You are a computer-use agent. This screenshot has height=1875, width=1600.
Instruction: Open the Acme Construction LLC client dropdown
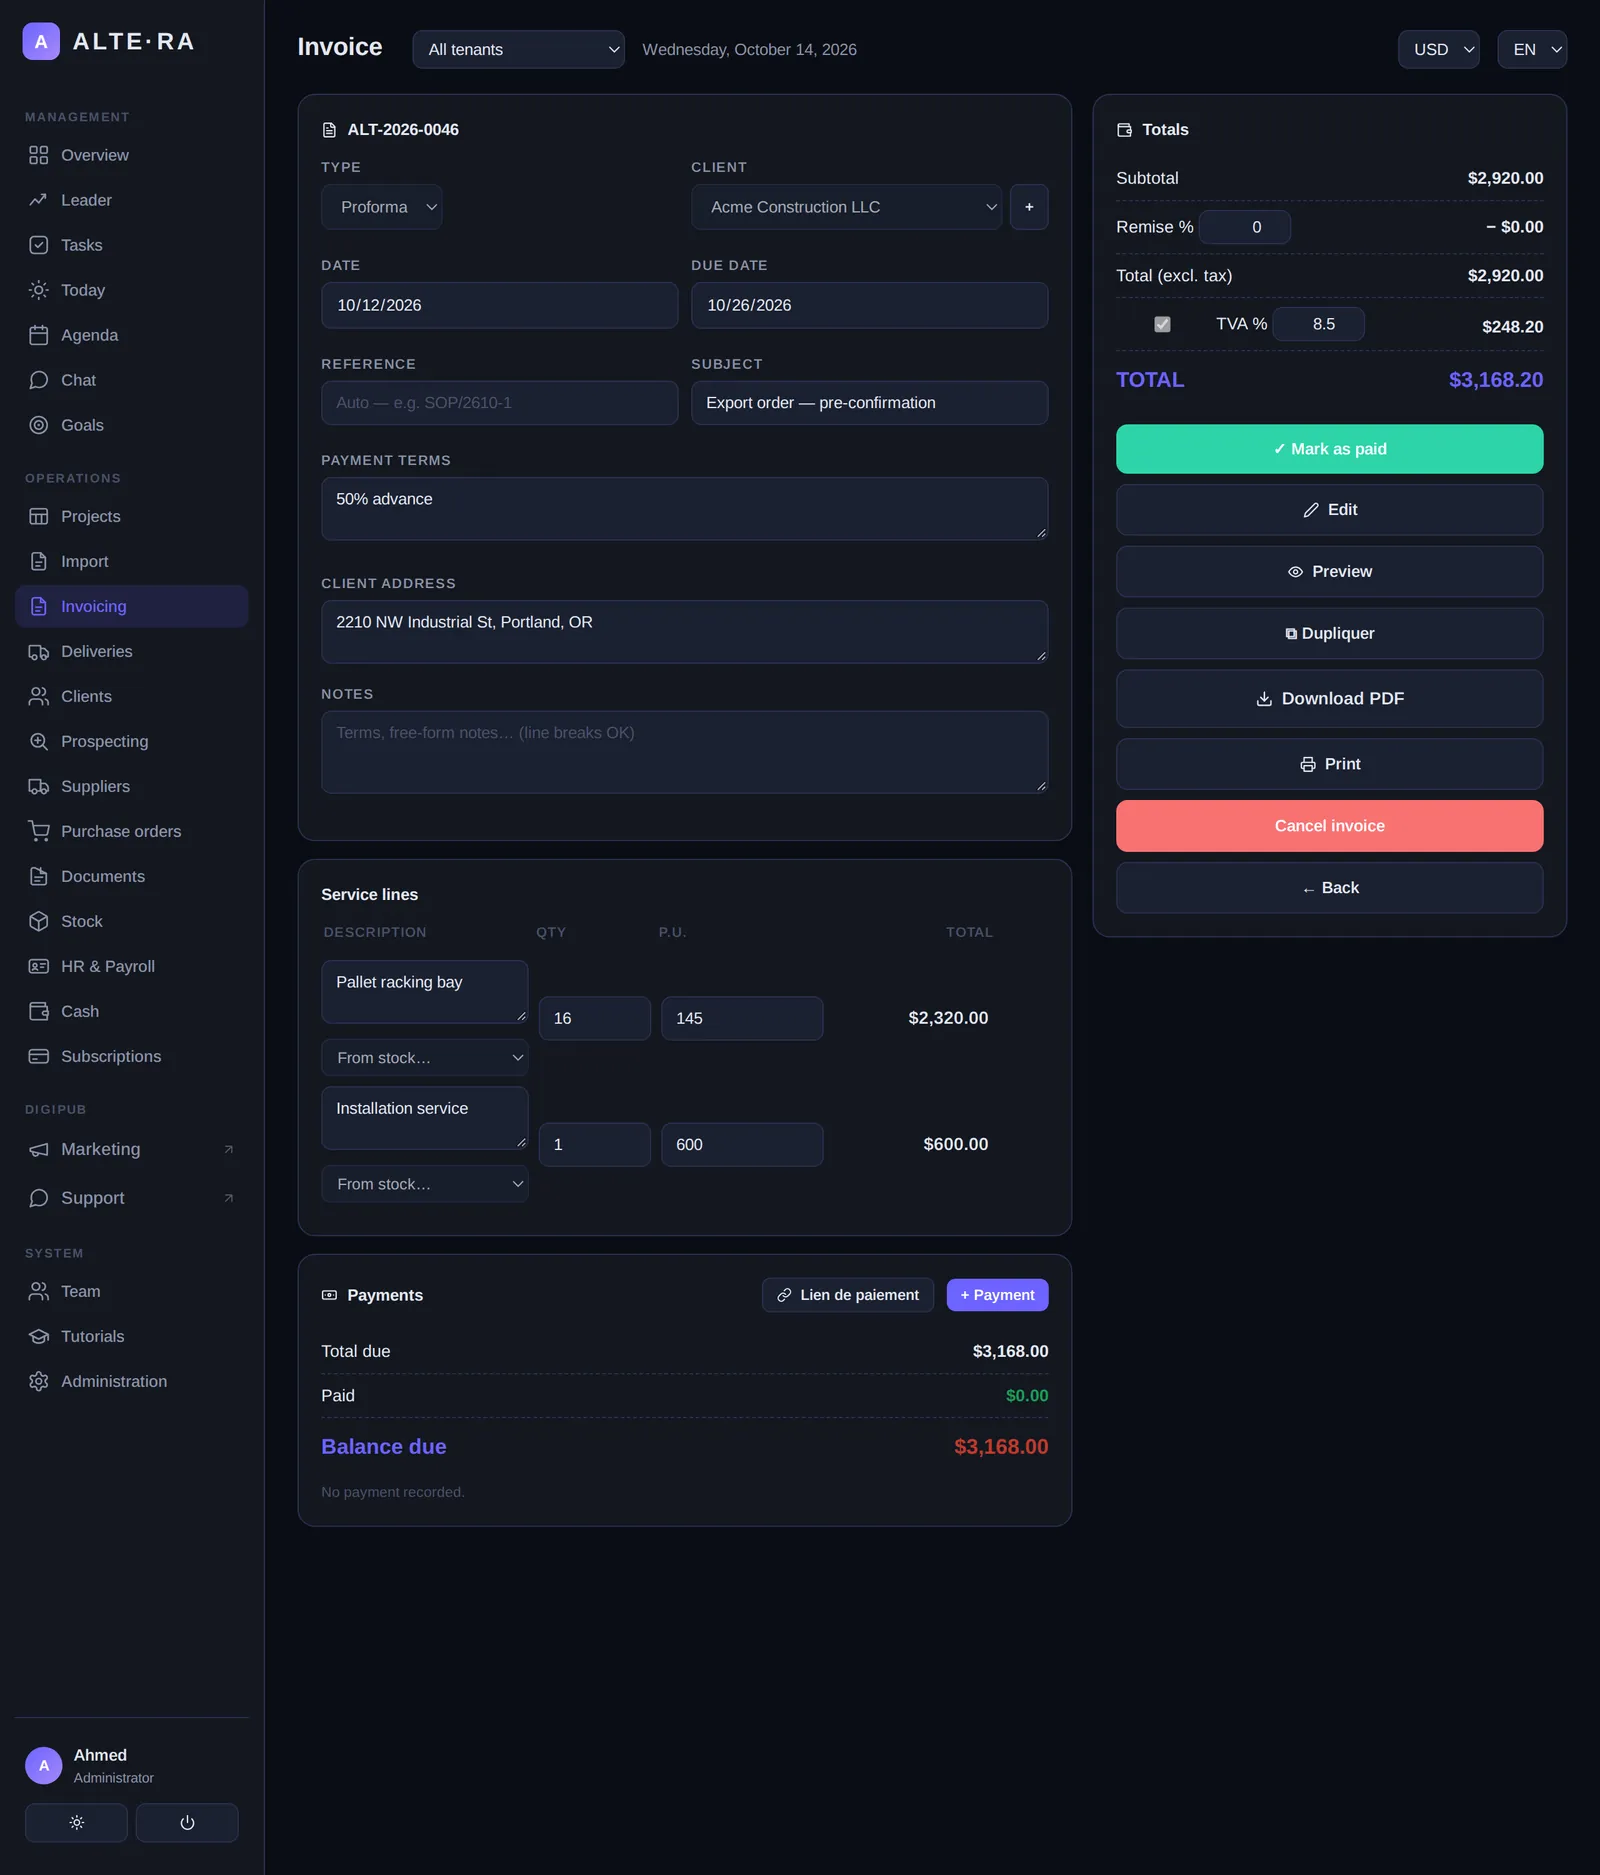click(847, 207)
